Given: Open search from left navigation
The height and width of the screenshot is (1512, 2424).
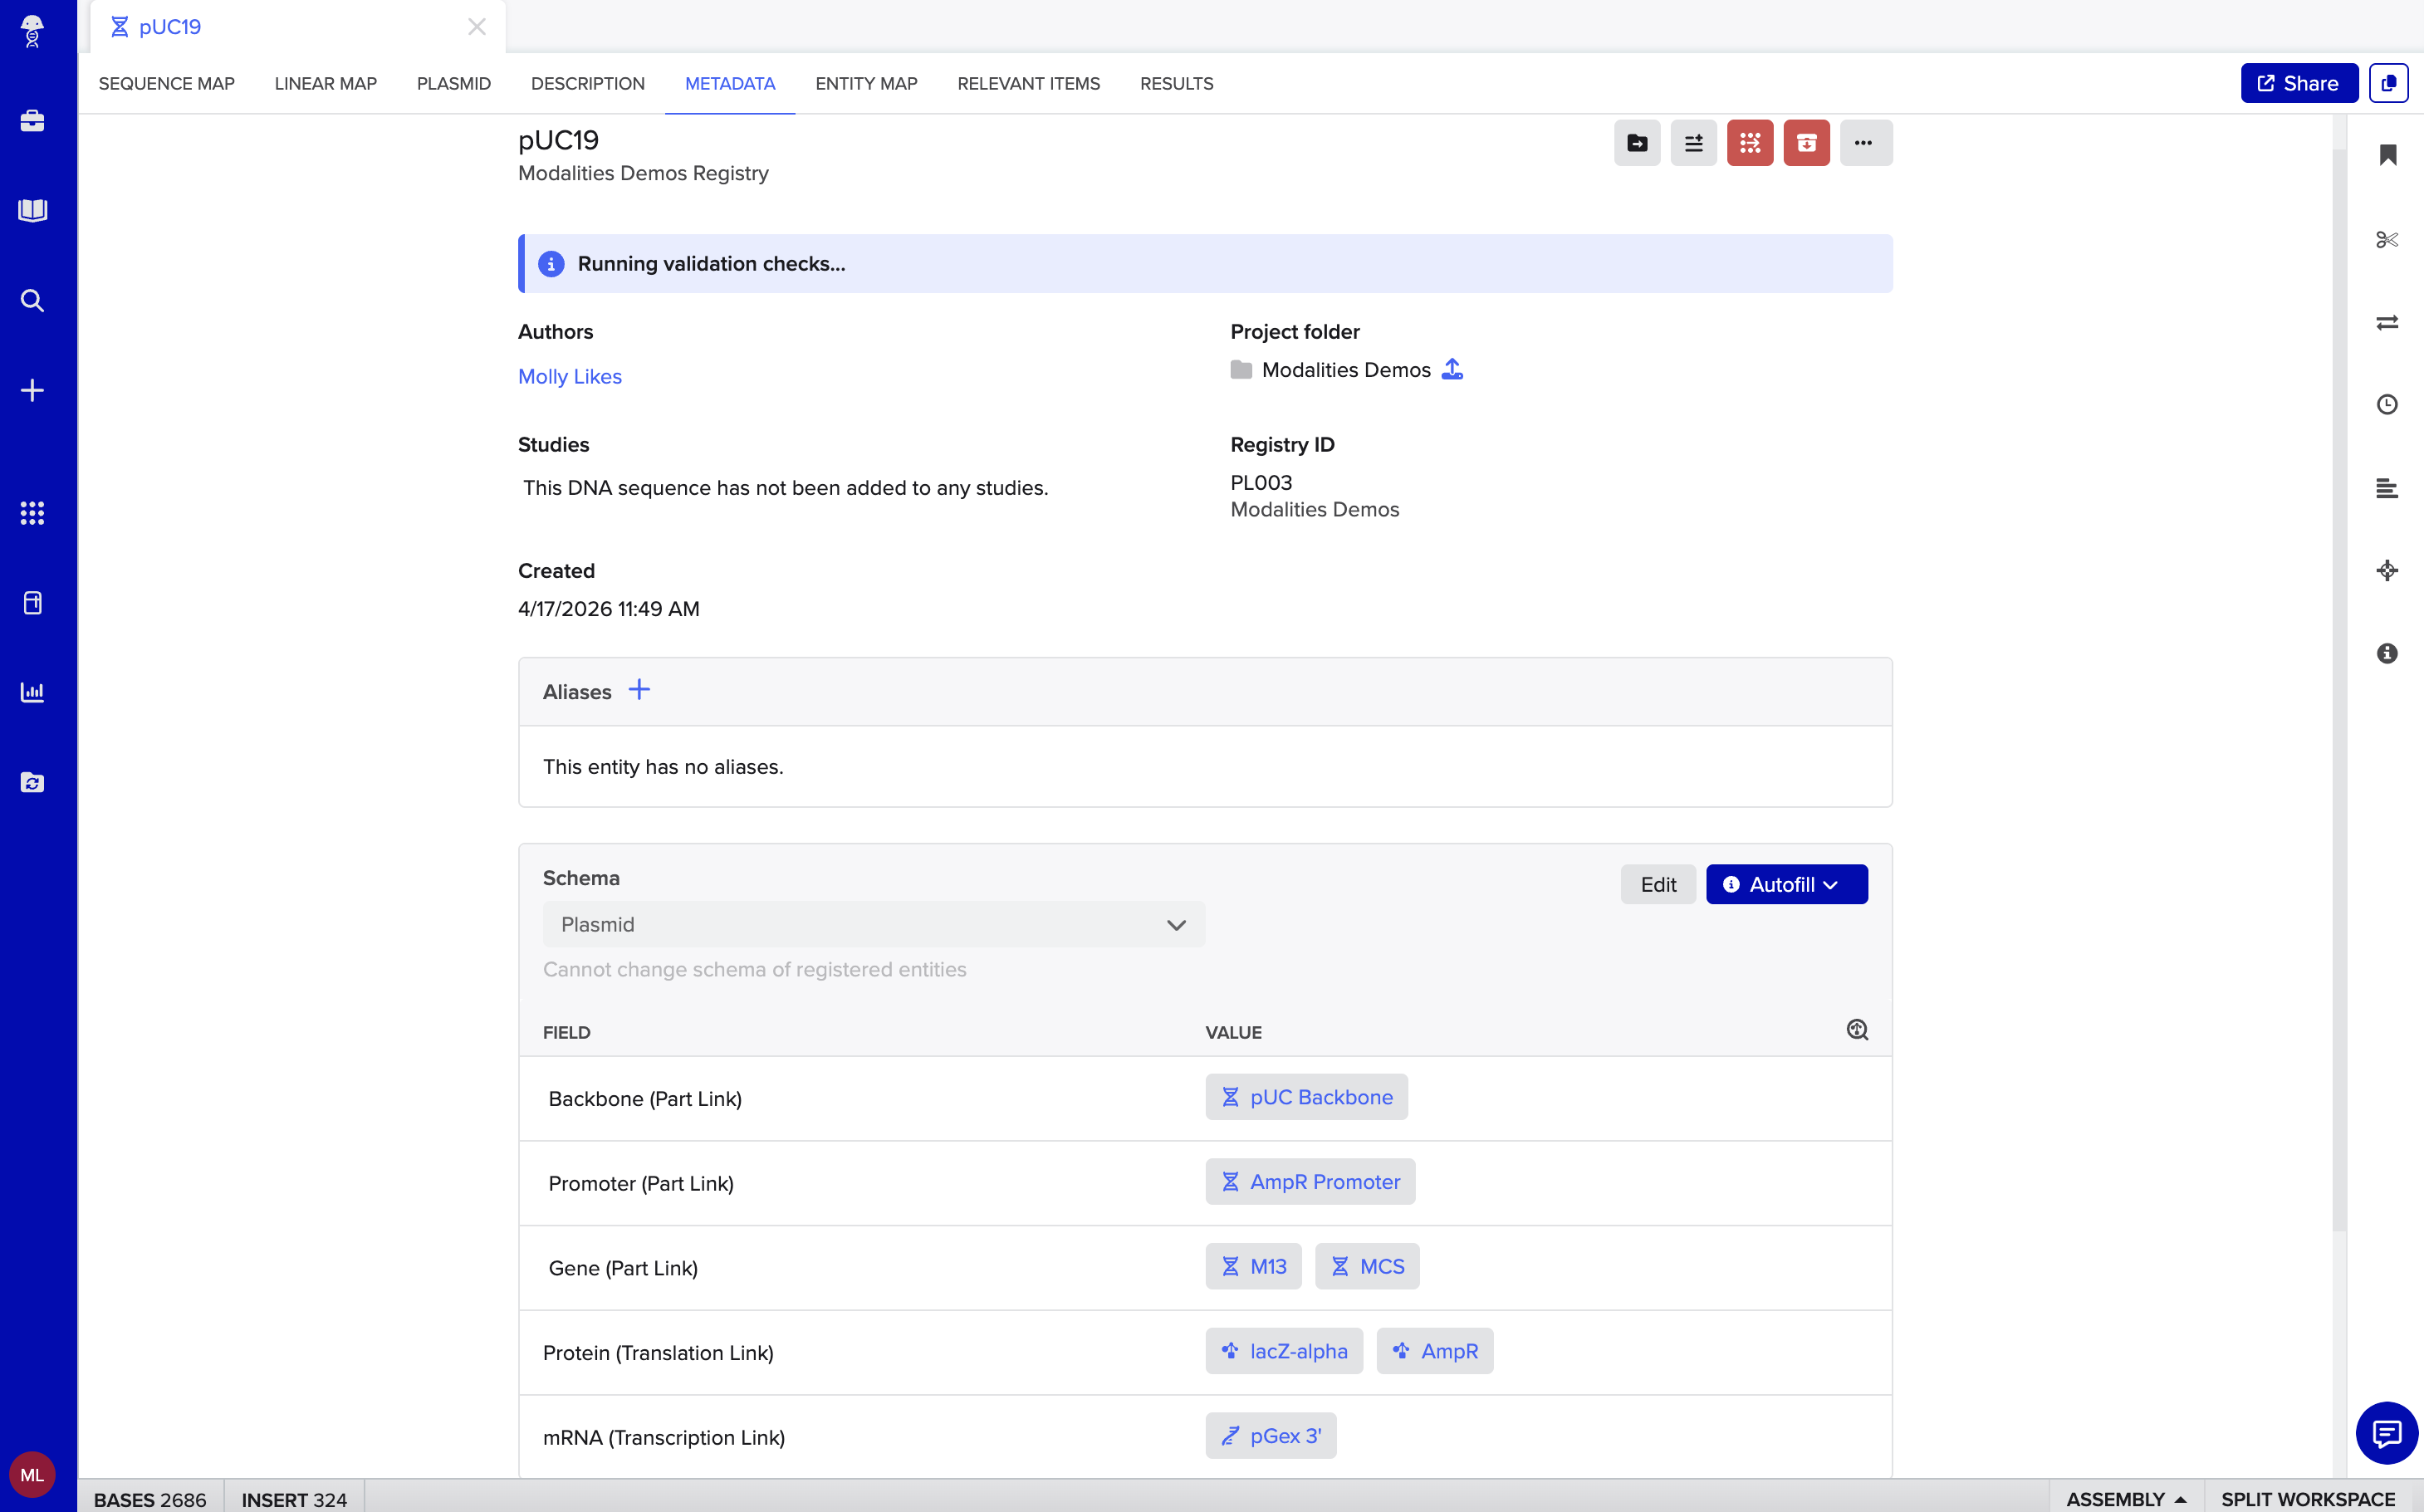Looking at the screenshot, I should click(x=32, y=300).
